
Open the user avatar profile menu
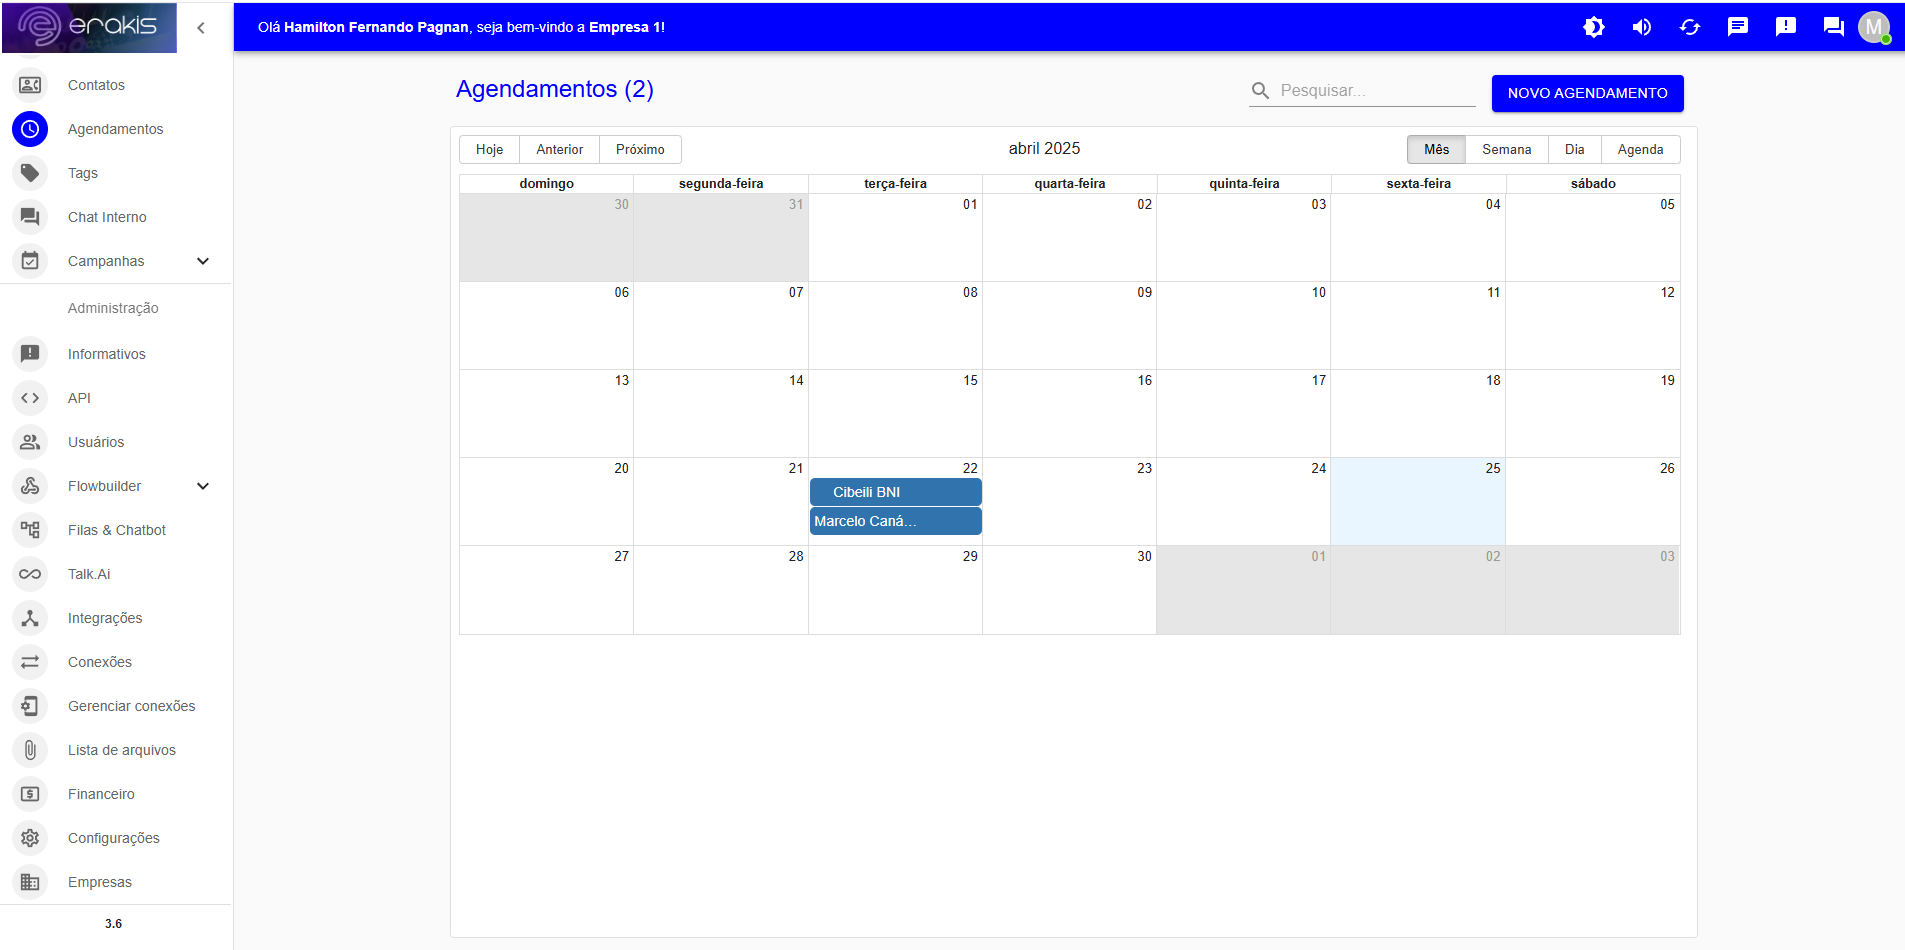pyautogui.click(x=1874, y=27)
